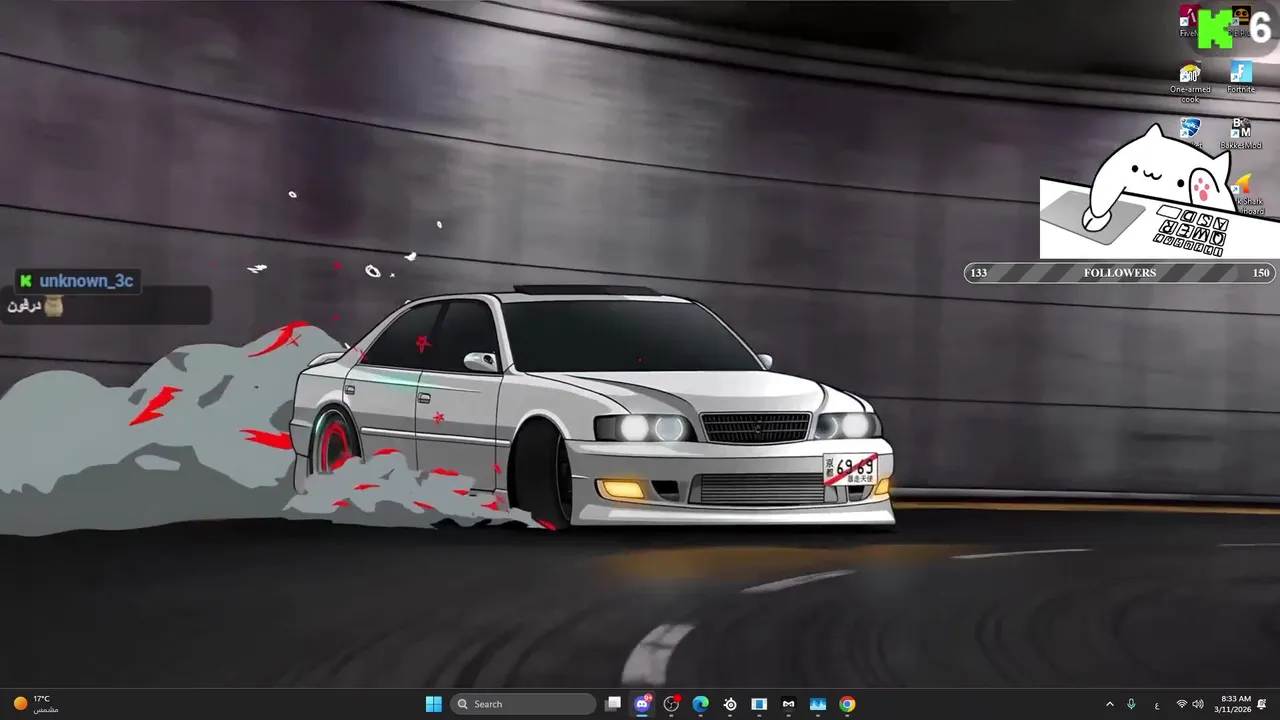The width and height of the screenshot is (1280, 720).
Task: Open SteelSeries GG from the taskbar
Action: pyautogui.click(x=730, y=704)
